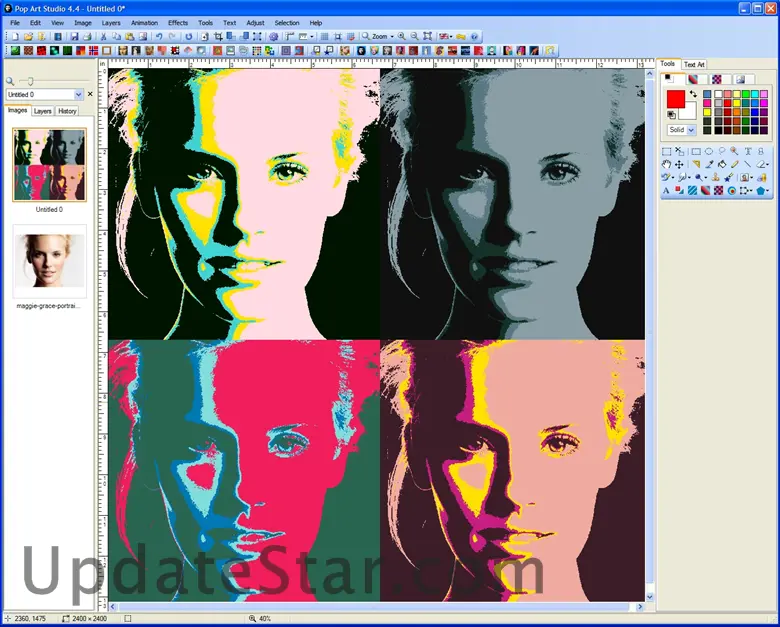The image size is (780, 627).
Task: Switch to the Layers tab
Action: [43, 111]
